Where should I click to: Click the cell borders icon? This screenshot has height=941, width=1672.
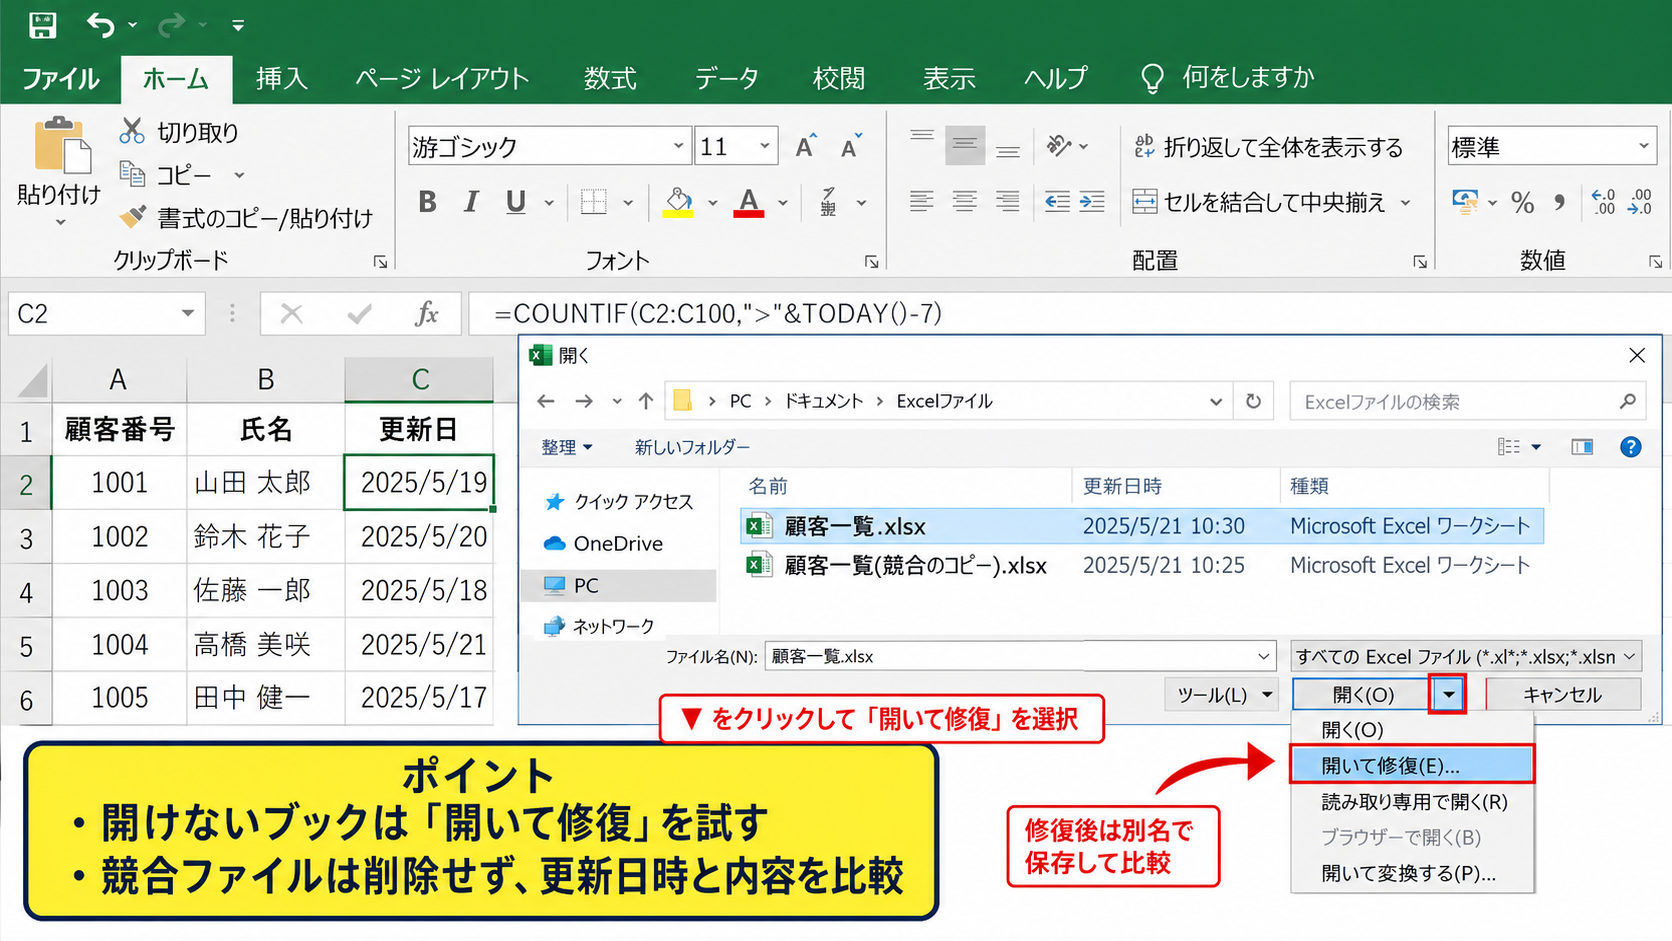coord(594,202)
